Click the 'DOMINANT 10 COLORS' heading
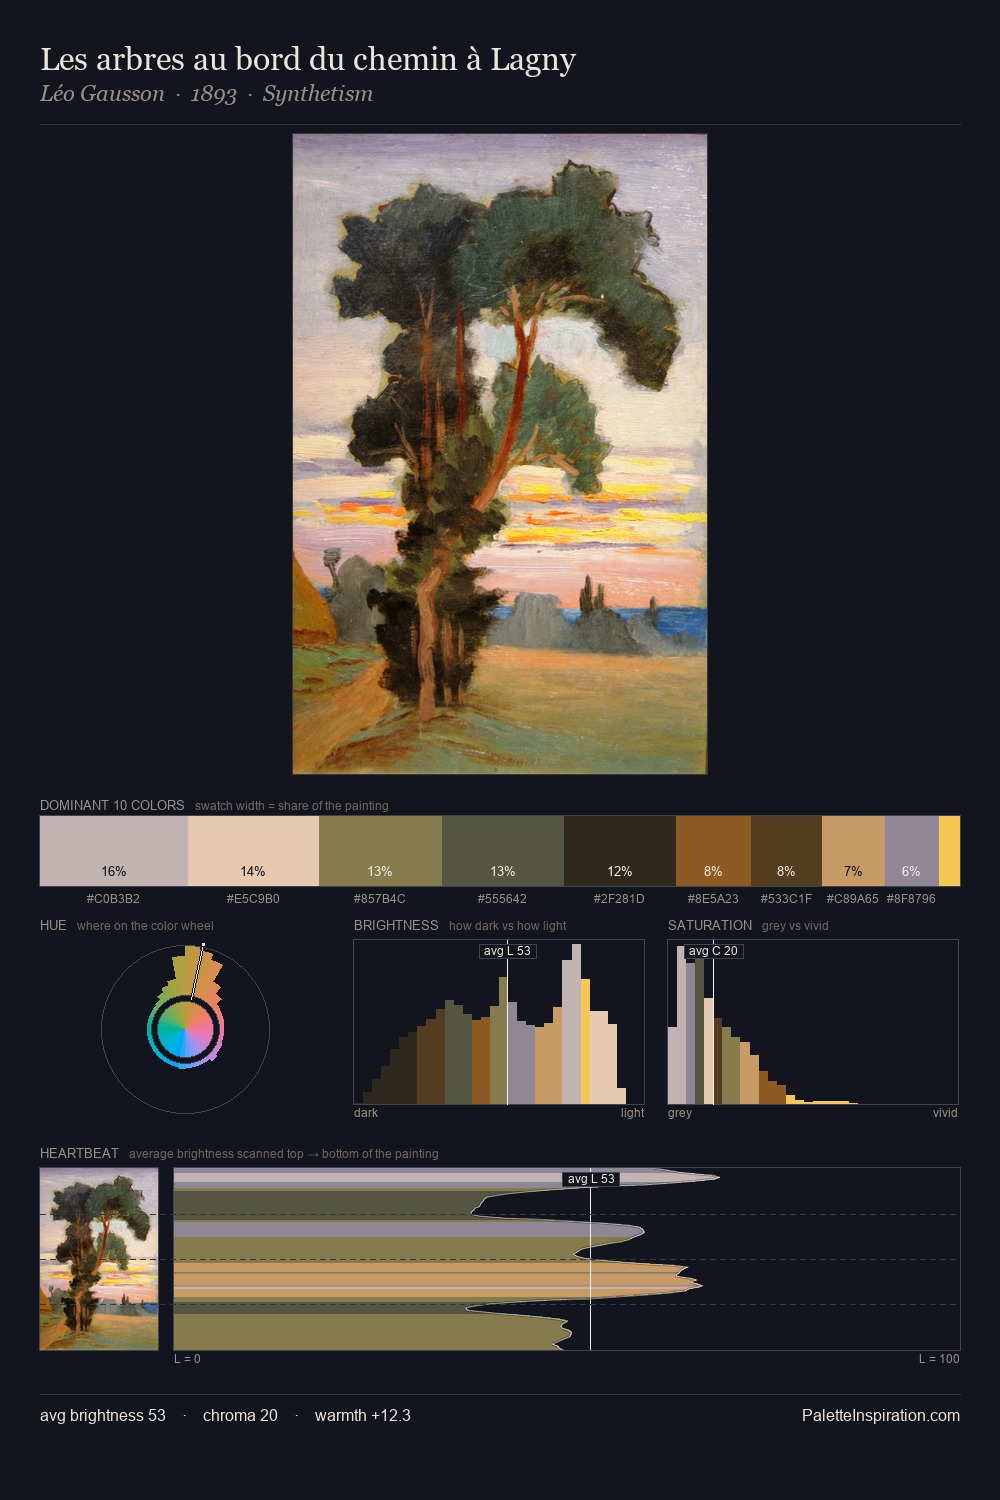The image size is (1000, 1500). 112,805
